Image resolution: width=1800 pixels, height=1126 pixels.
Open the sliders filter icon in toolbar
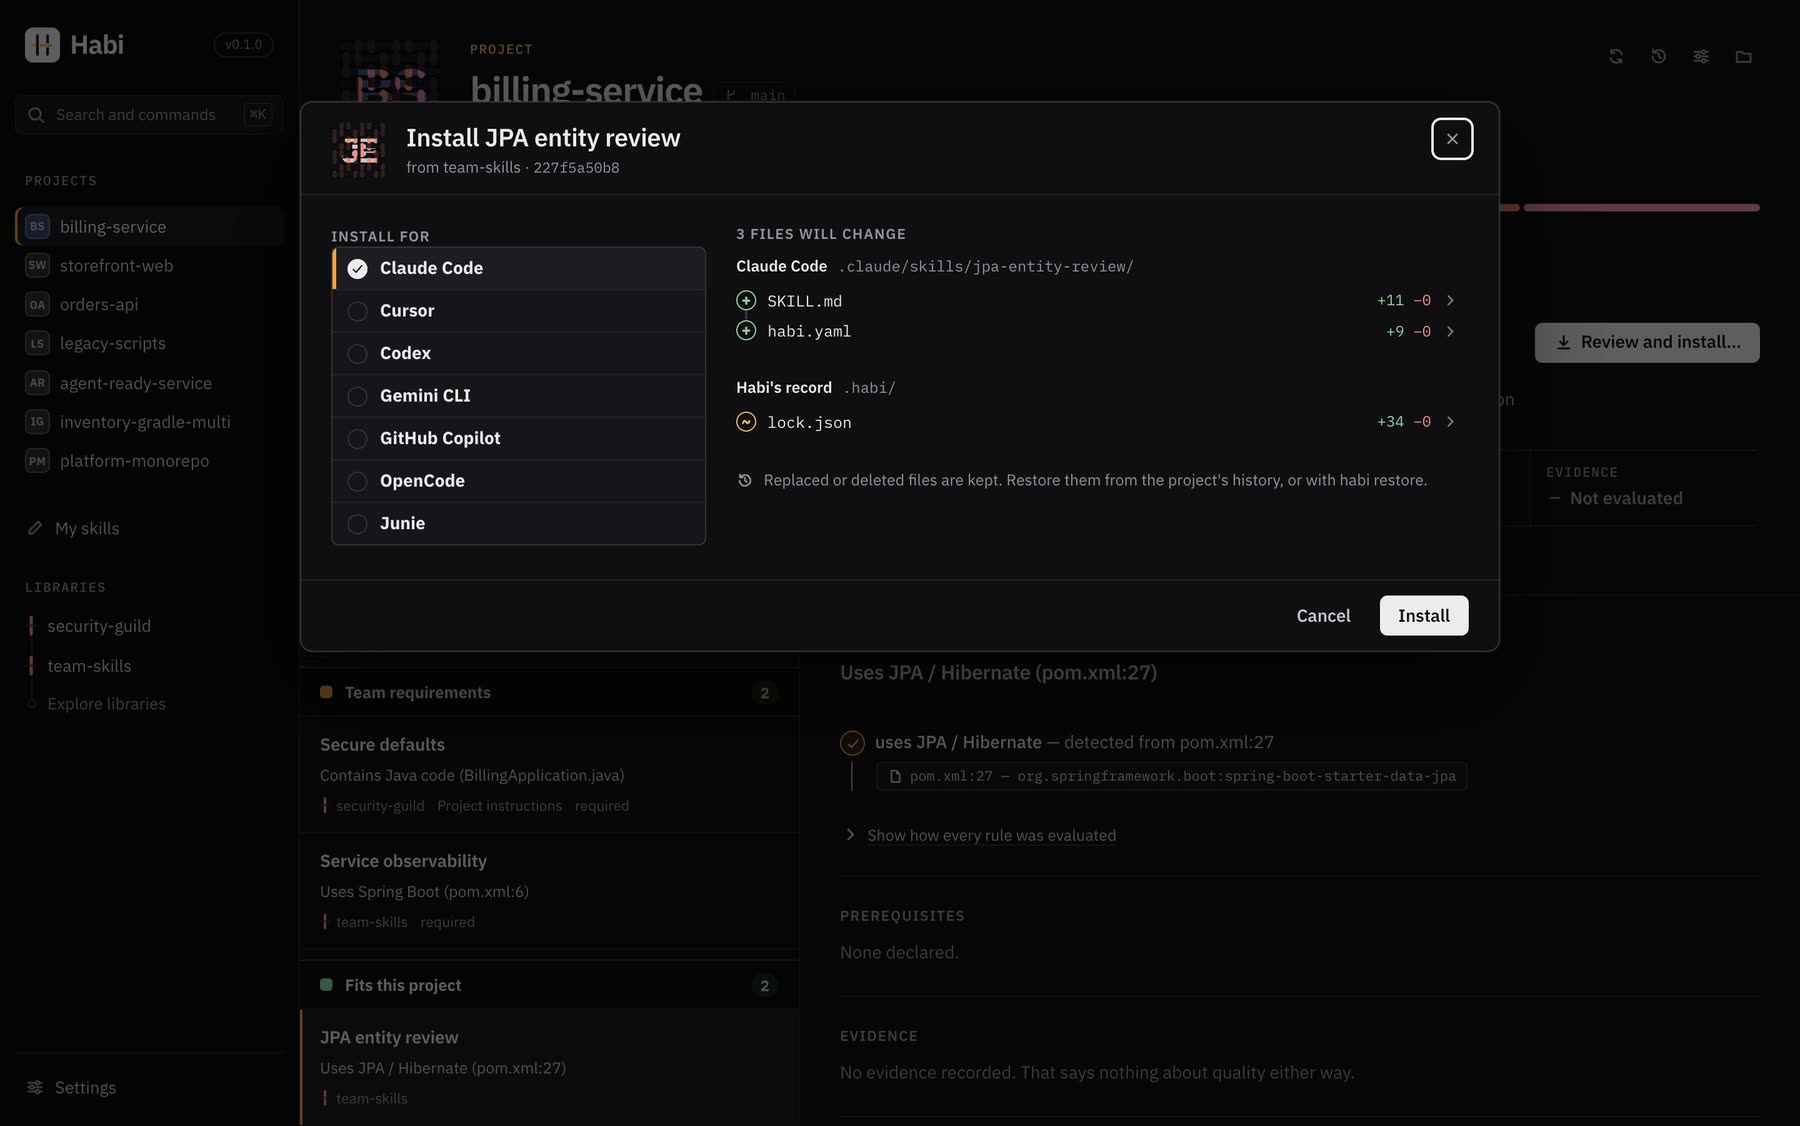[x=1701, y=57]
